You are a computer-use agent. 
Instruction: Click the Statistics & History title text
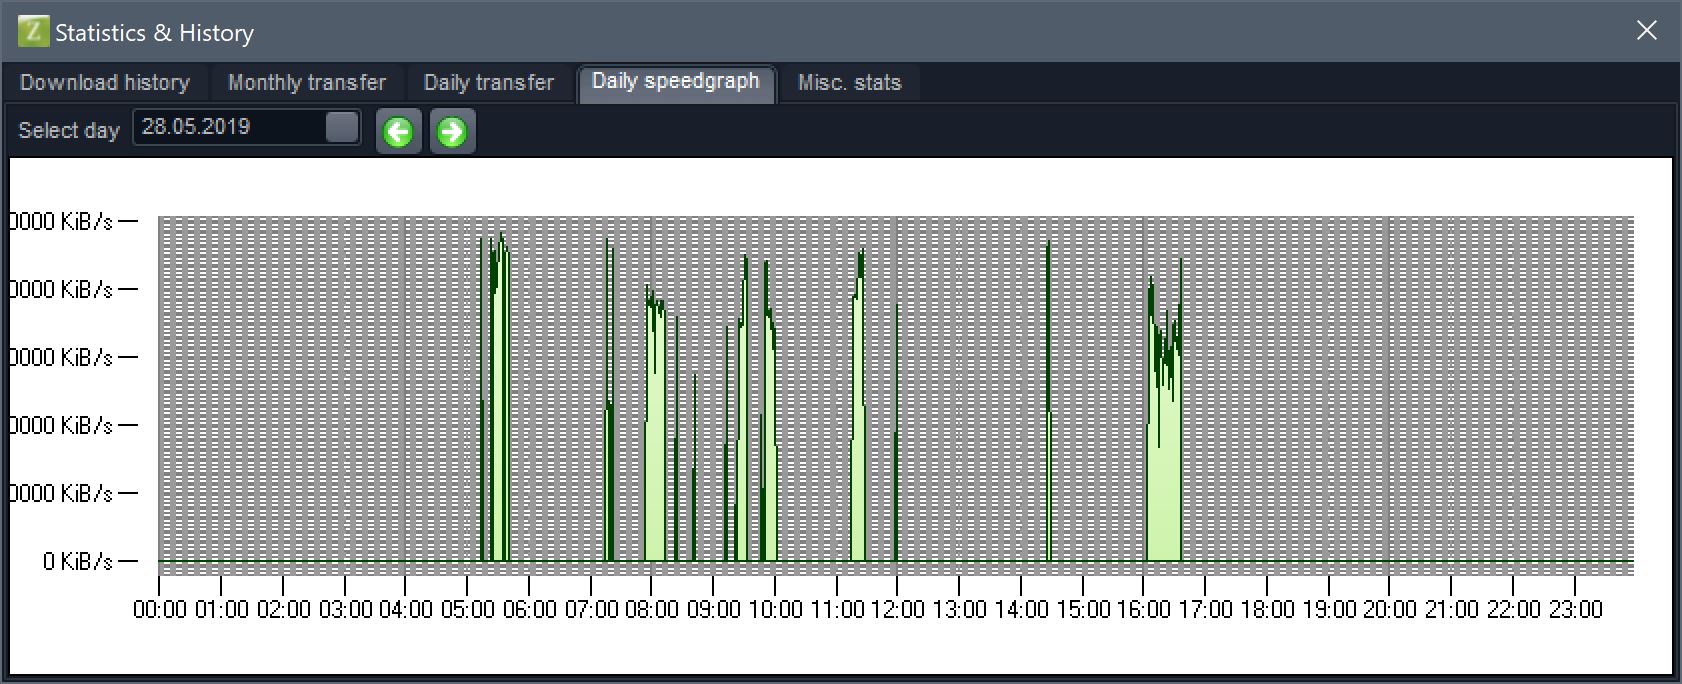click(154, 33)
